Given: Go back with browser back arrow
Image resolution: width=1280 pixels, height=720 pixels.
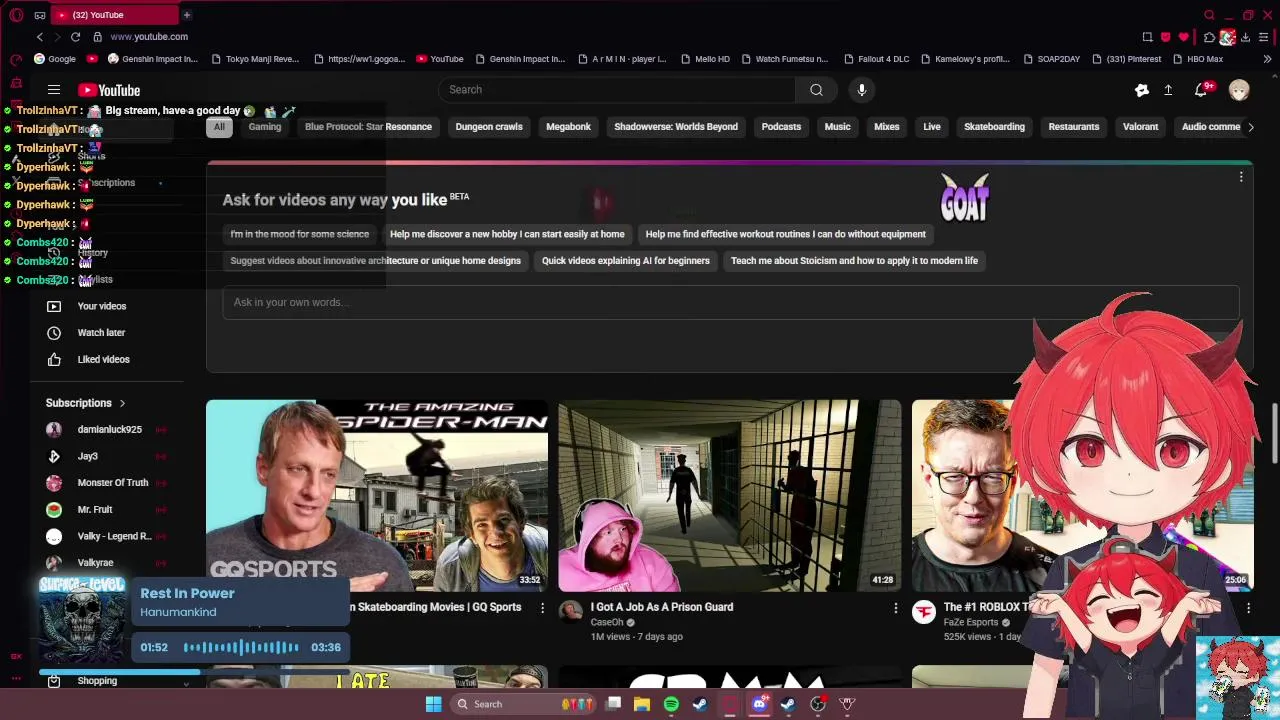Looking at the screenshot, I should 40,37.
